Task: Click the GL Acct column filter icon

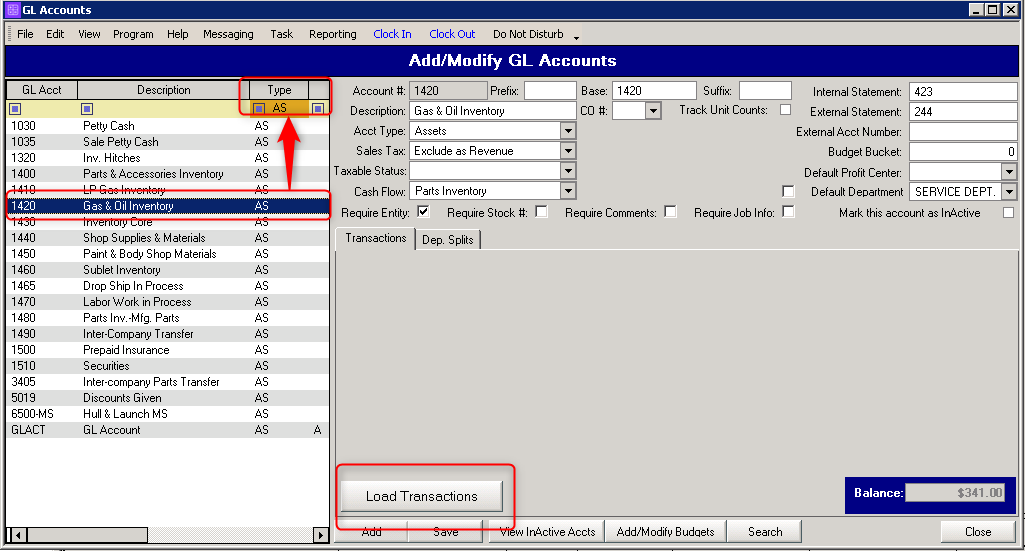Action: (x=15, y=109)
